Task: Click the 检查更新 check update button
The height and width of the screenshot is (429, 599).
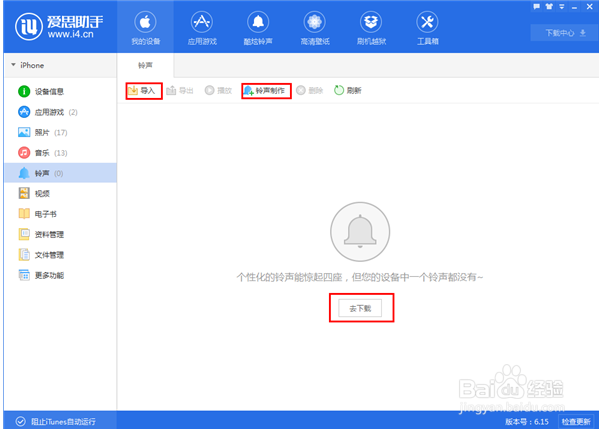Action: point(576,422)
